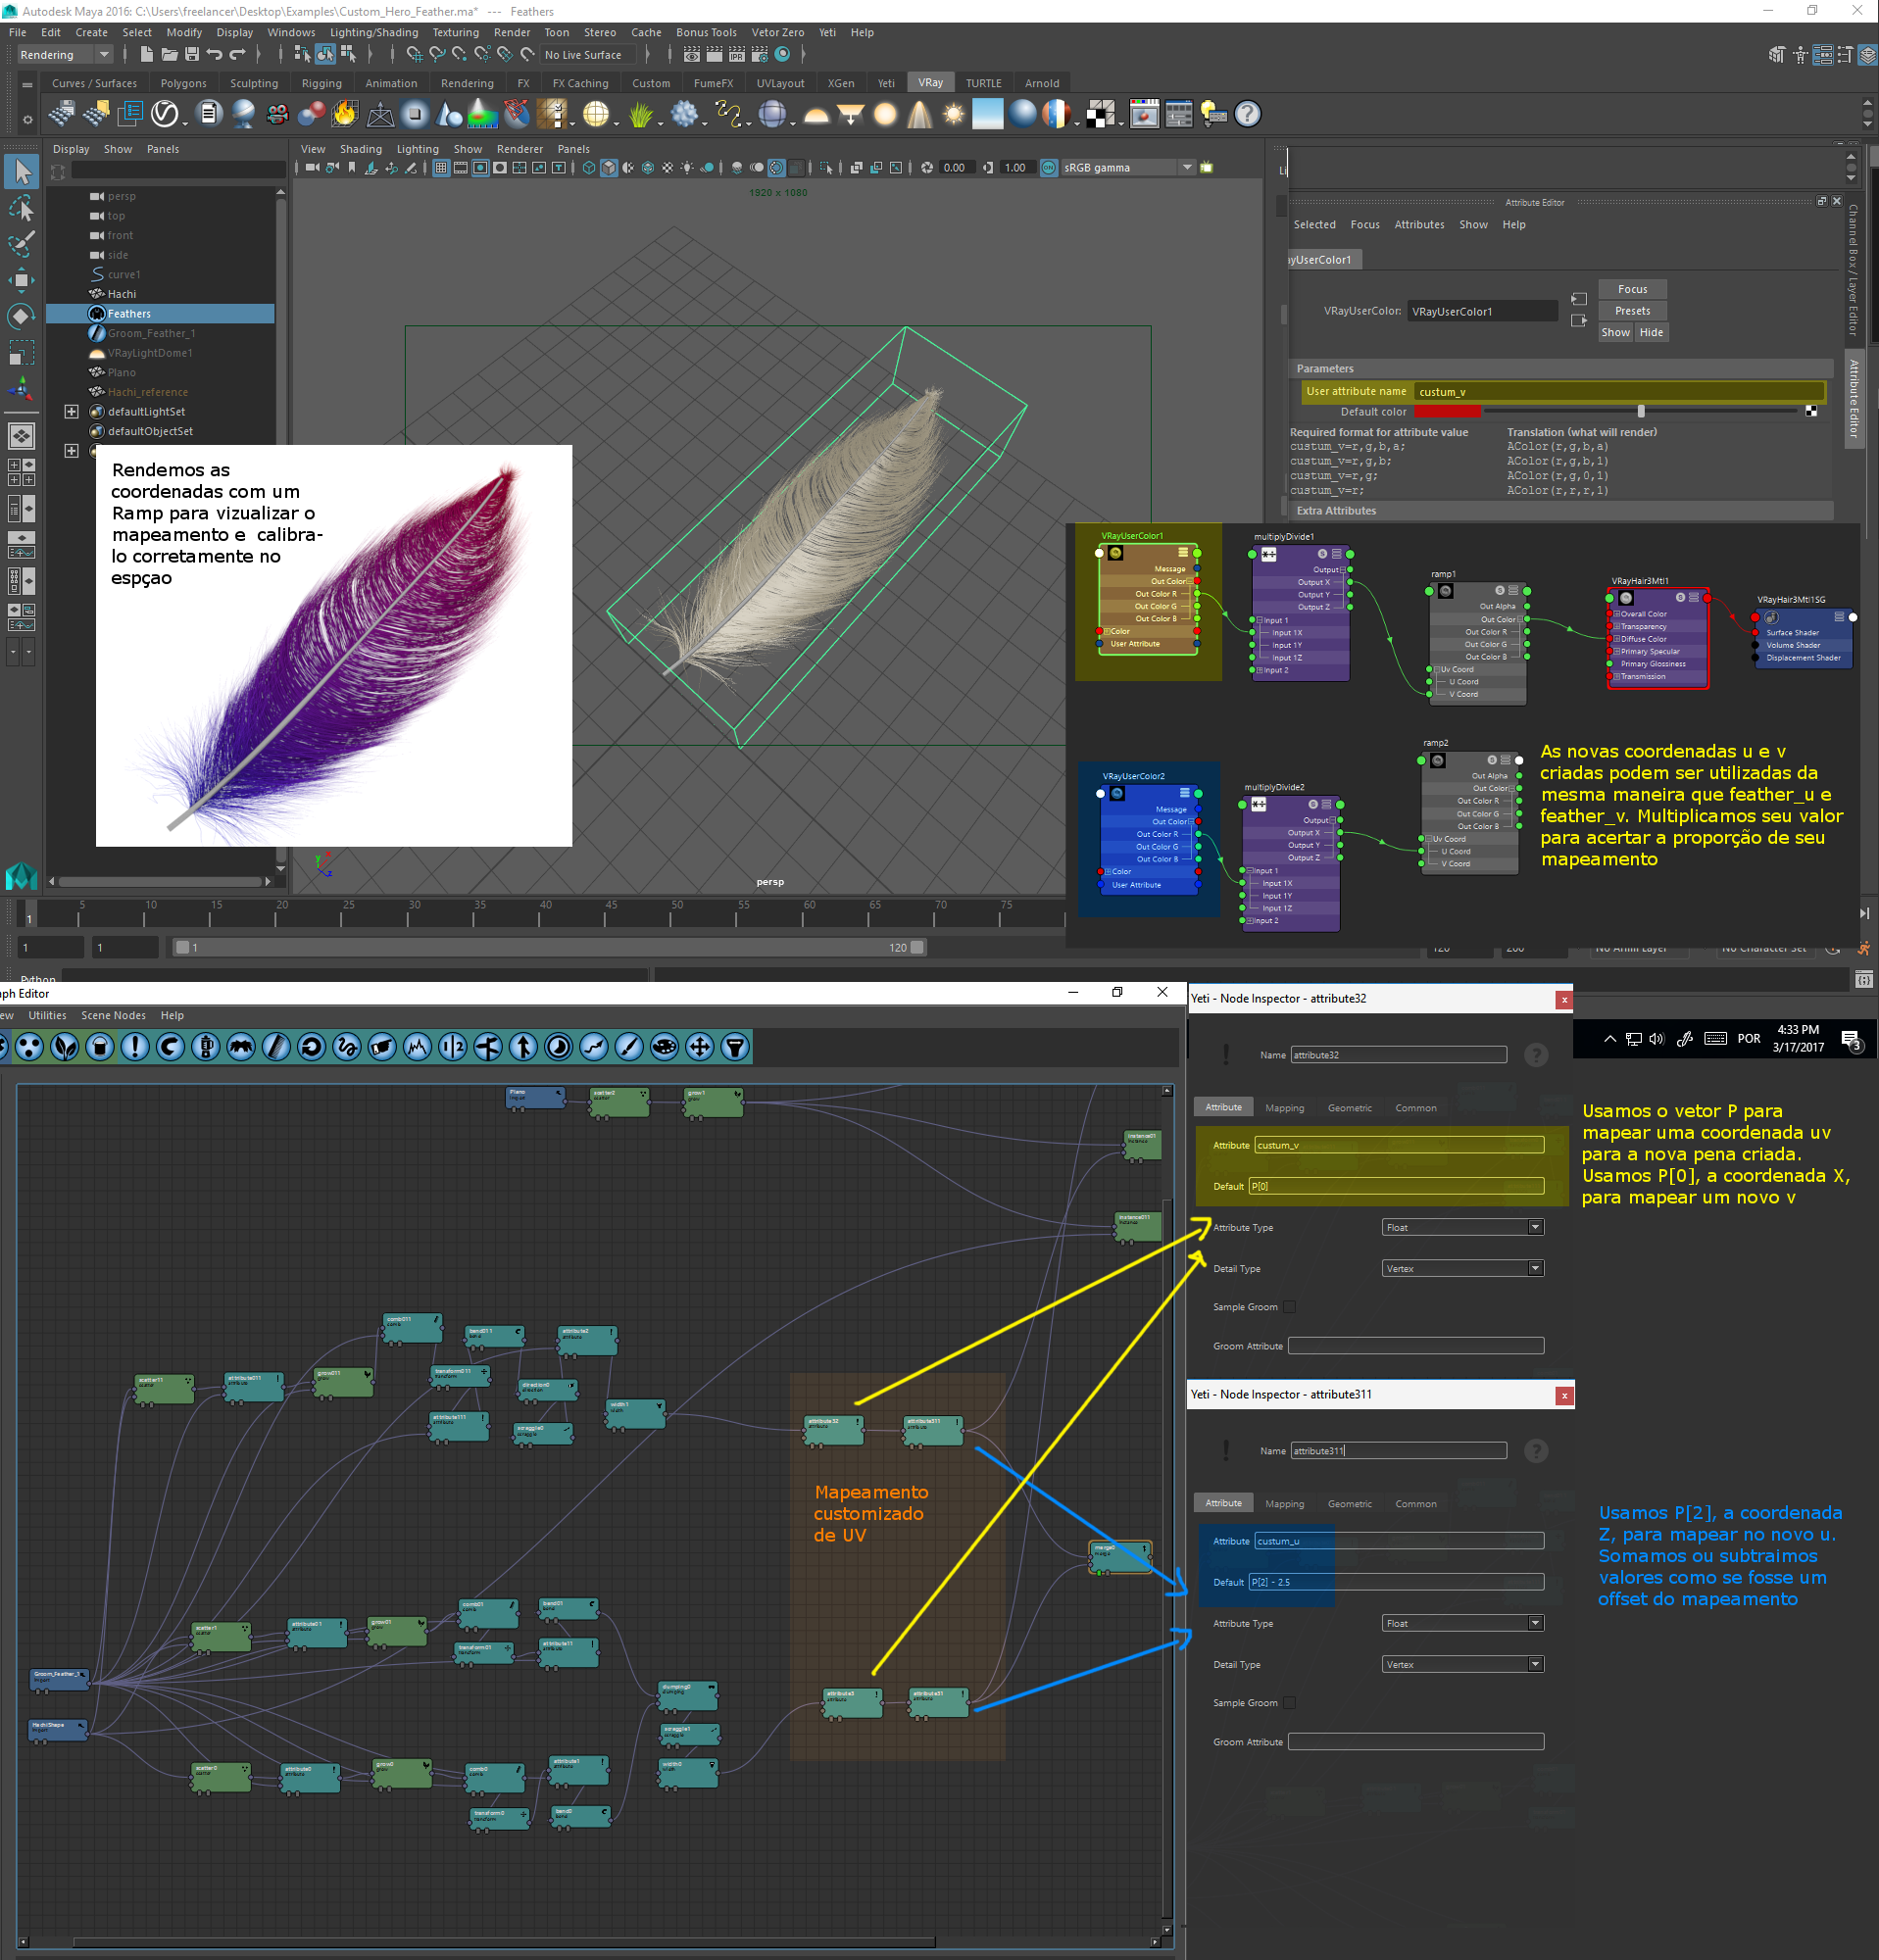Expand the defaultLightSet tree item
The width and height of the screenshot is (1879, 1960).
(x=71, y=412)
